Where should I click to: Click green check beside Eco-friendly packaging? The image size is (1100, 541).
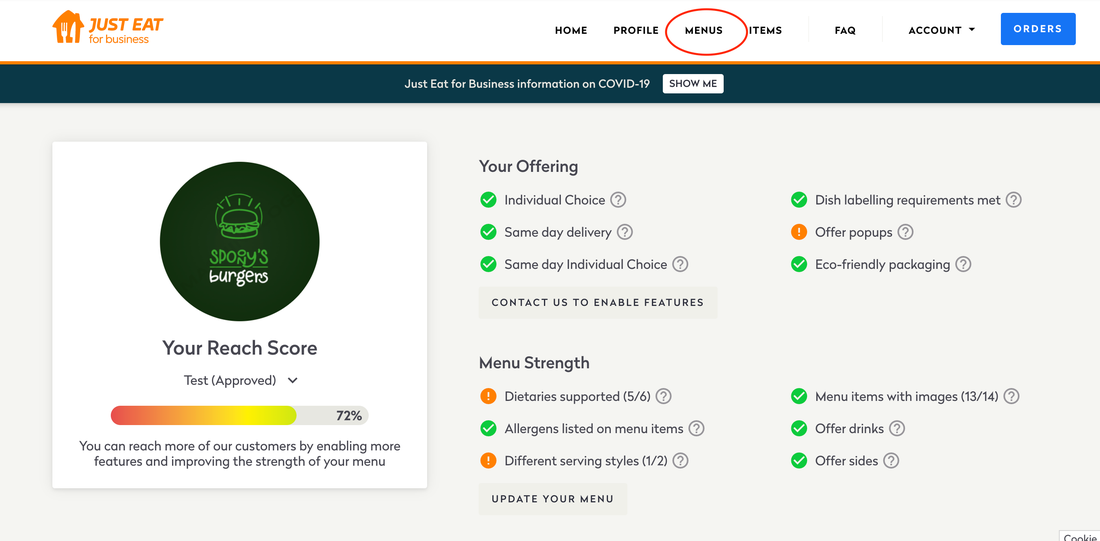click(x=799, y=265)
